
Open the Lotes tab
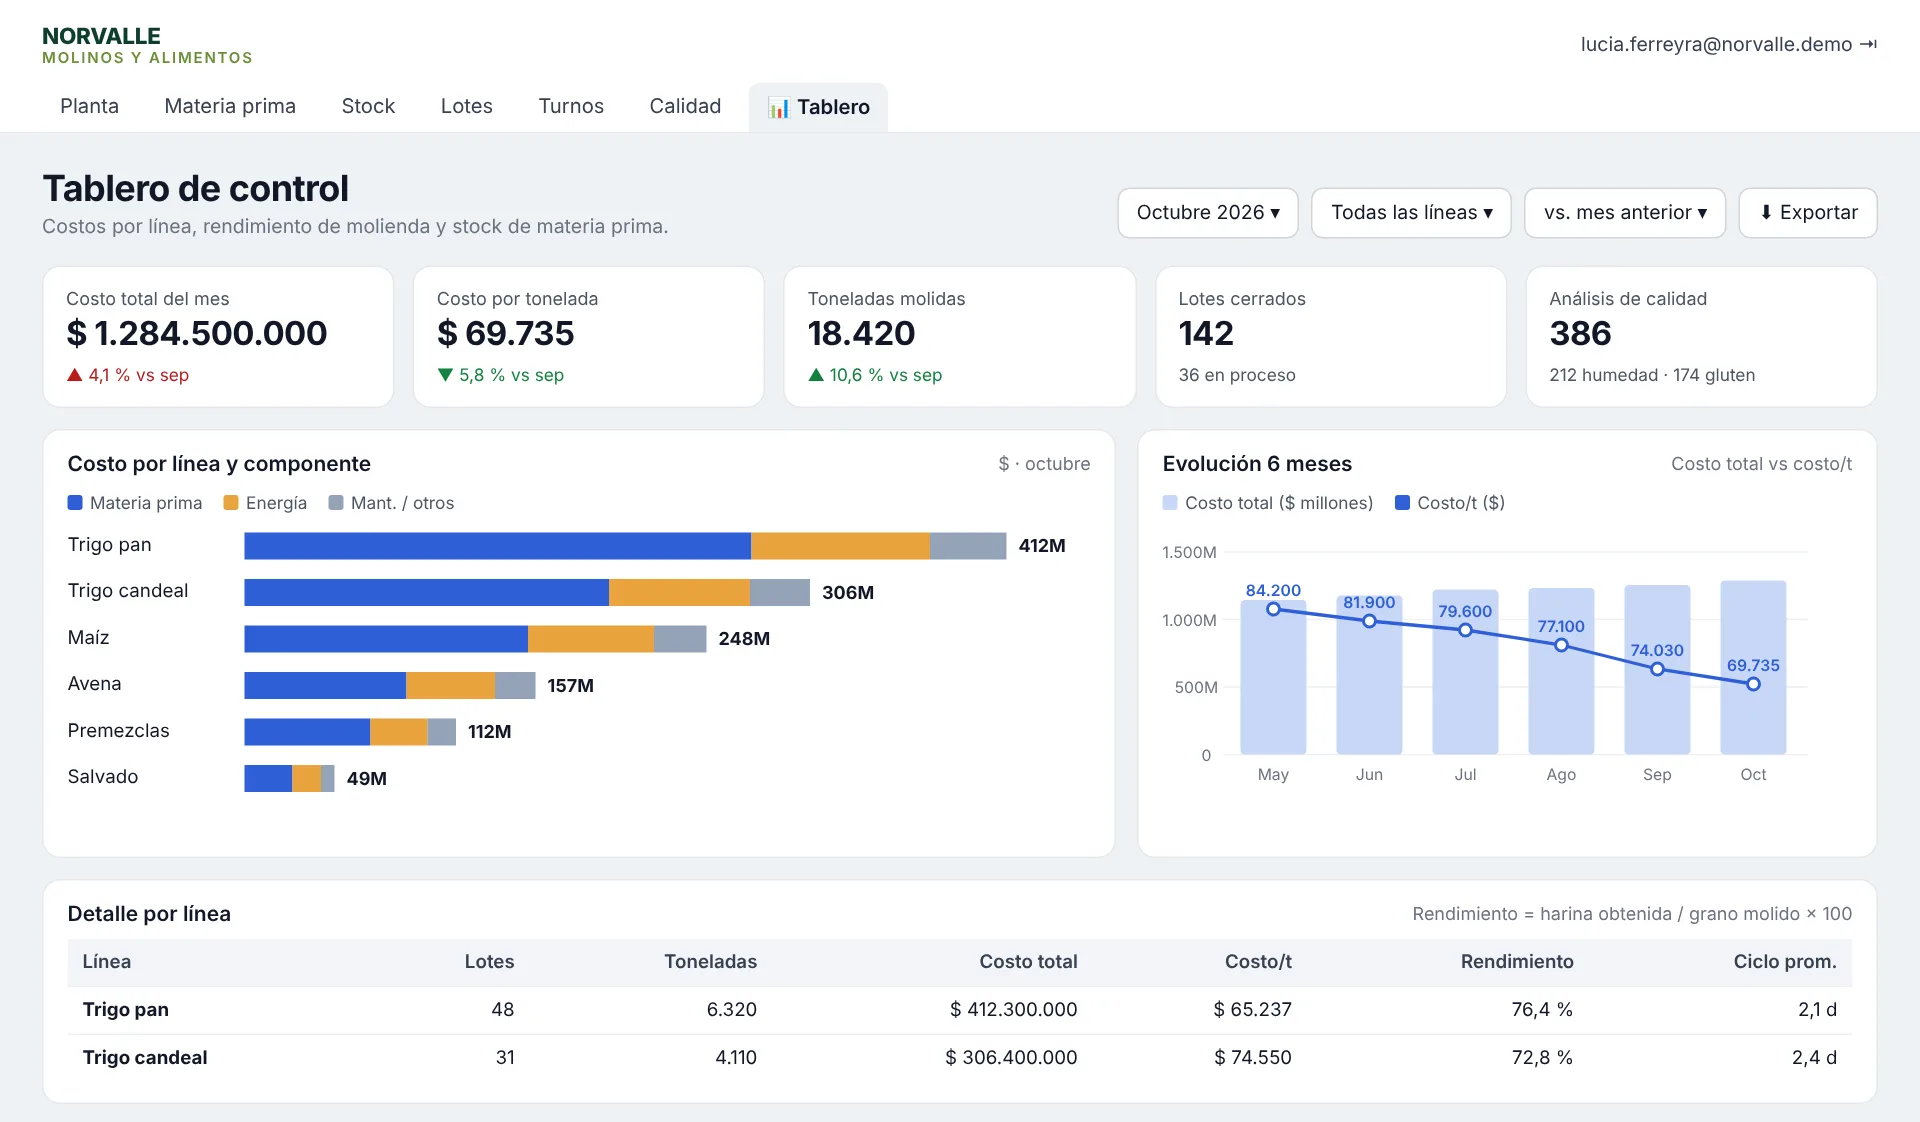[x=466, y=106]
